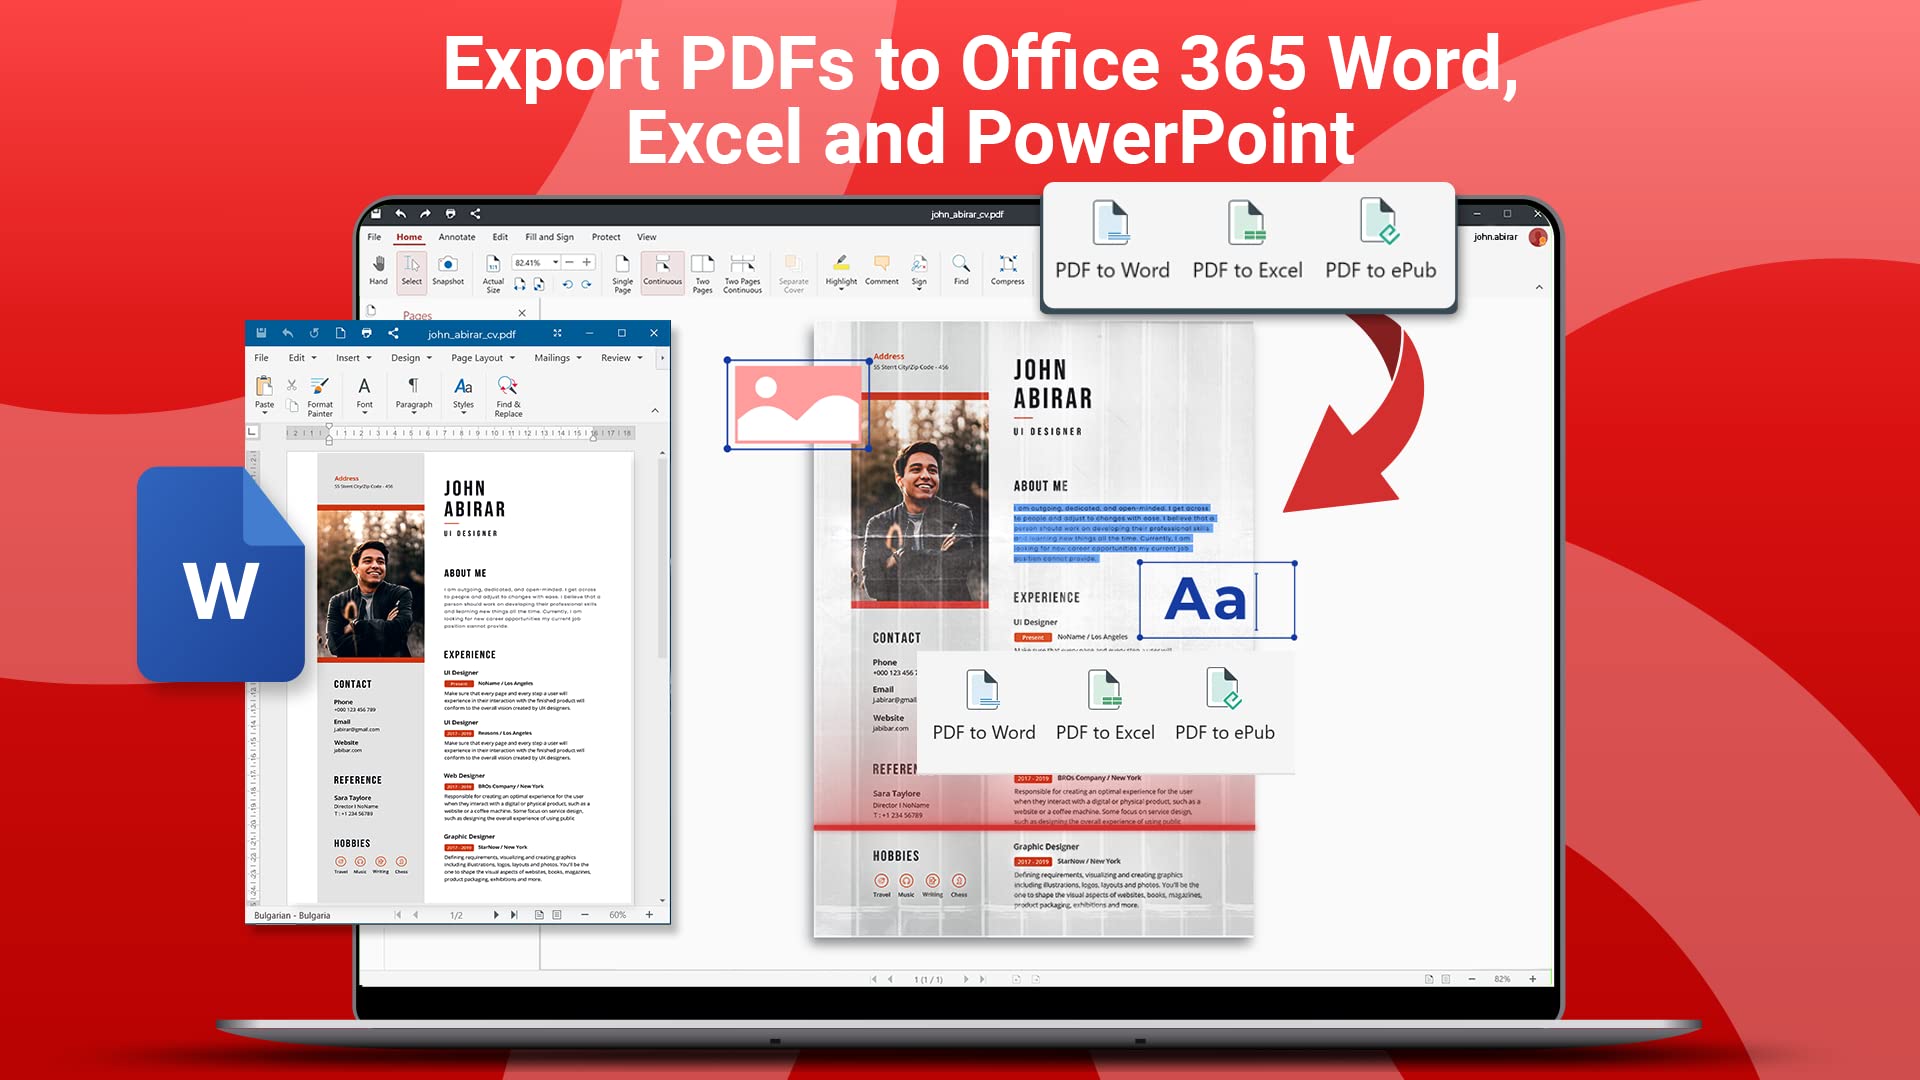Select the Hand tool in the PDF toolbar
Screen dimensions: 1920x1080
379,268
